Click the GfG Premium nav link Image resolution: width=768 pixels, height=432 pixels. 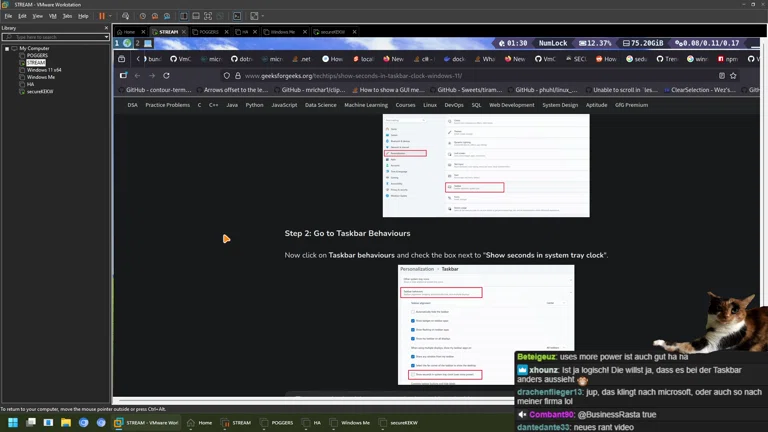click(x=631, y=105)
